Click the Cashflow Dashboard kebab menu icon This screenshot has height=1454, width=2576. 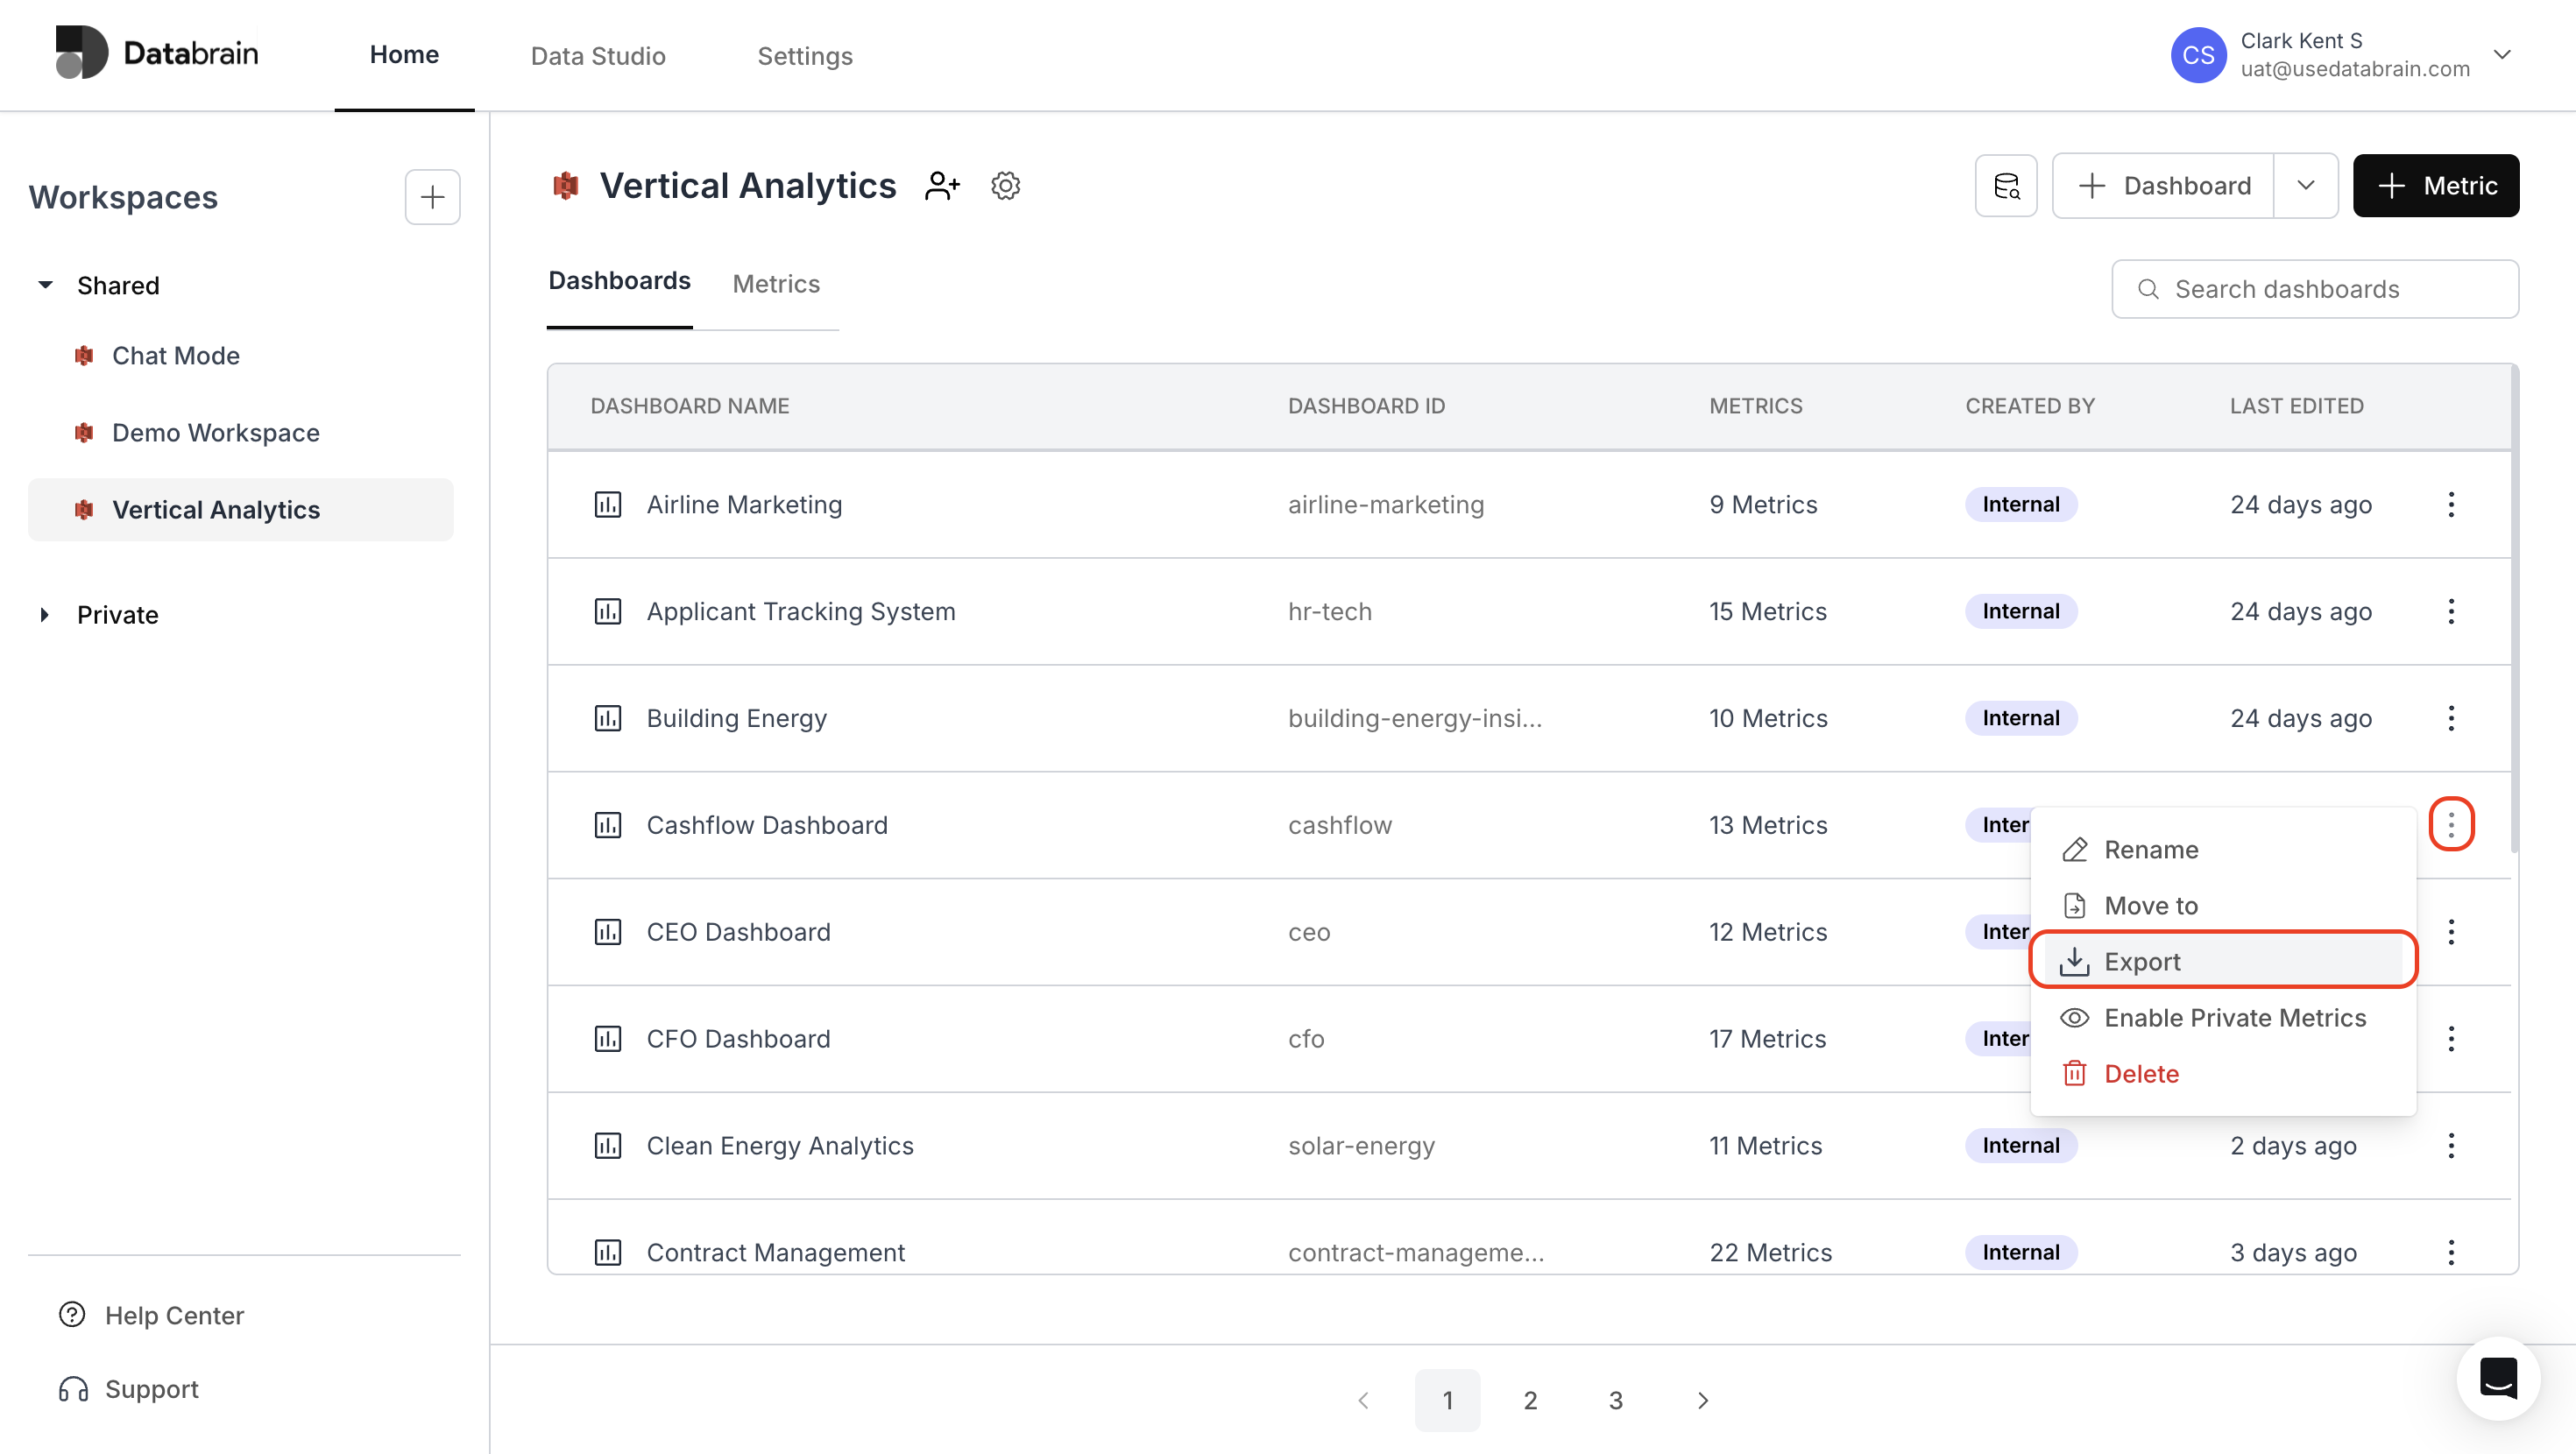click(2450, 824)
